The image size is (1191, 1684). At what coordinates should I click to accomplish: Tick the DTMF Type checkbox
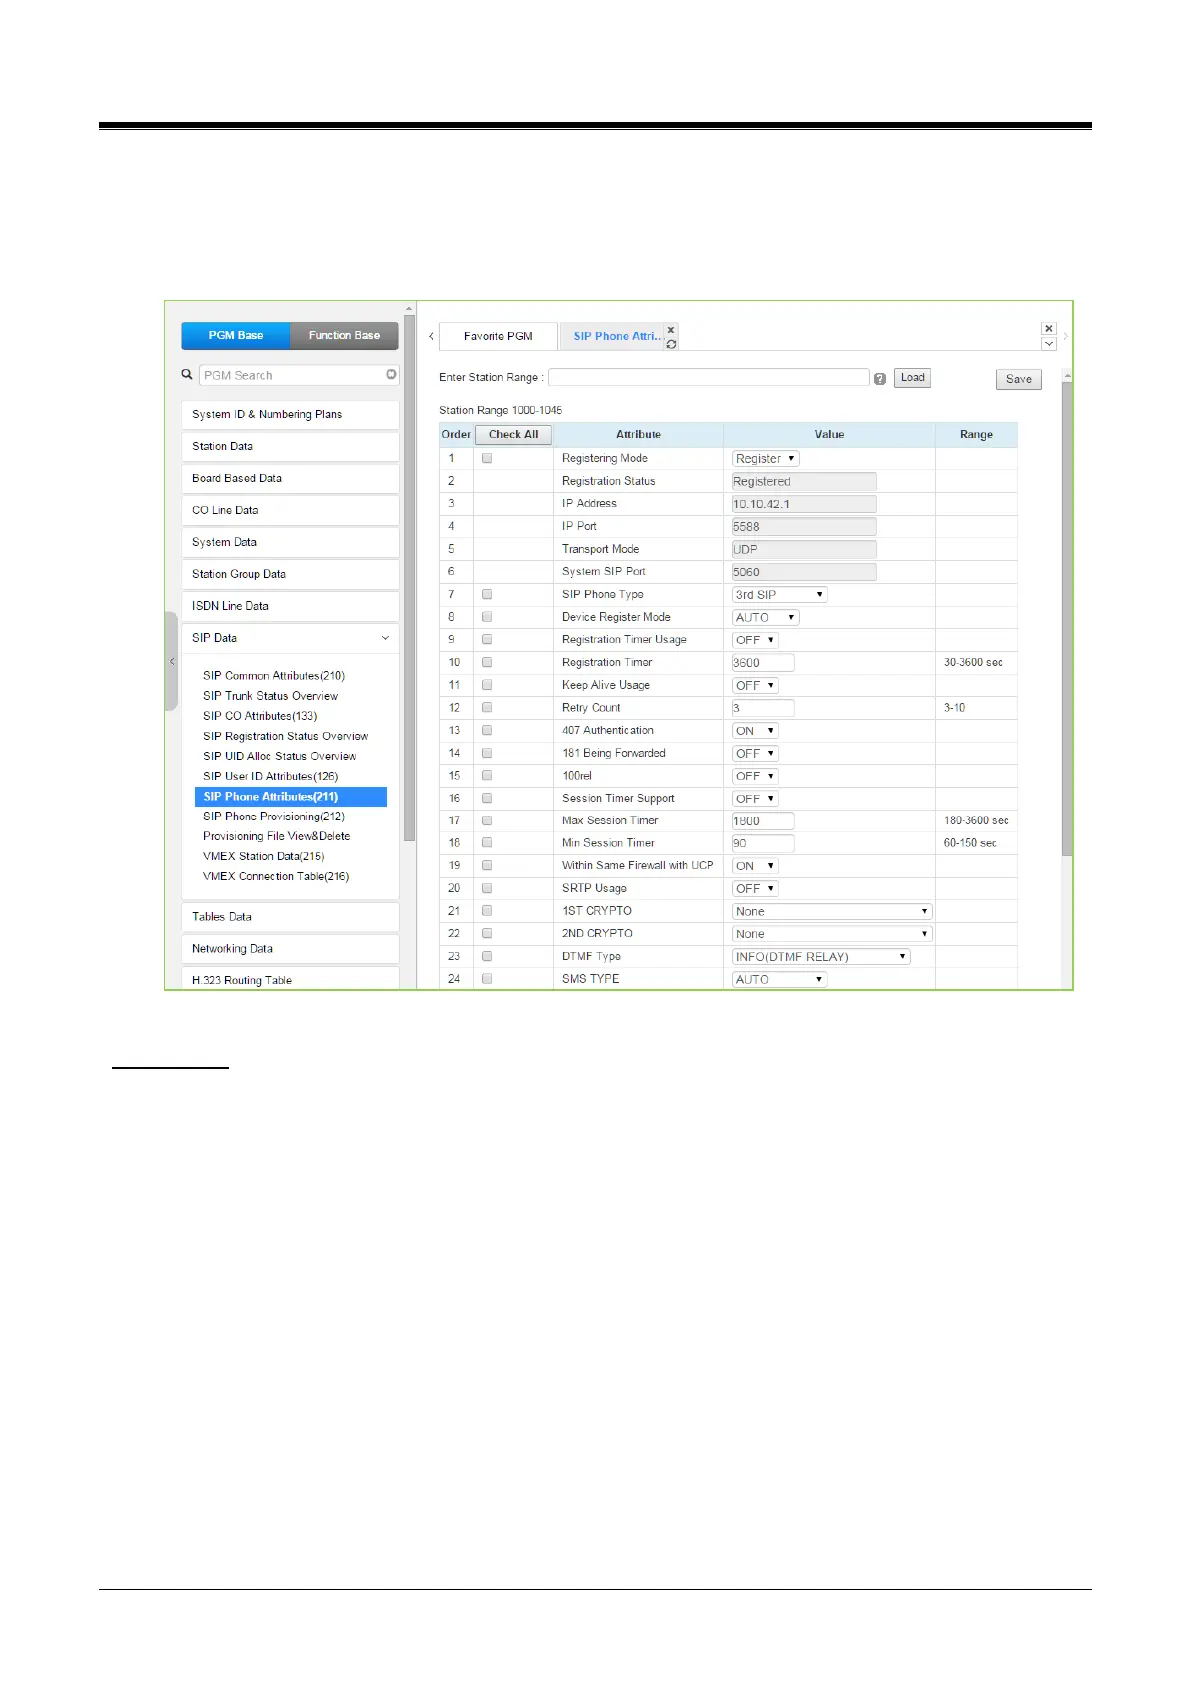(x=487, y=956)
